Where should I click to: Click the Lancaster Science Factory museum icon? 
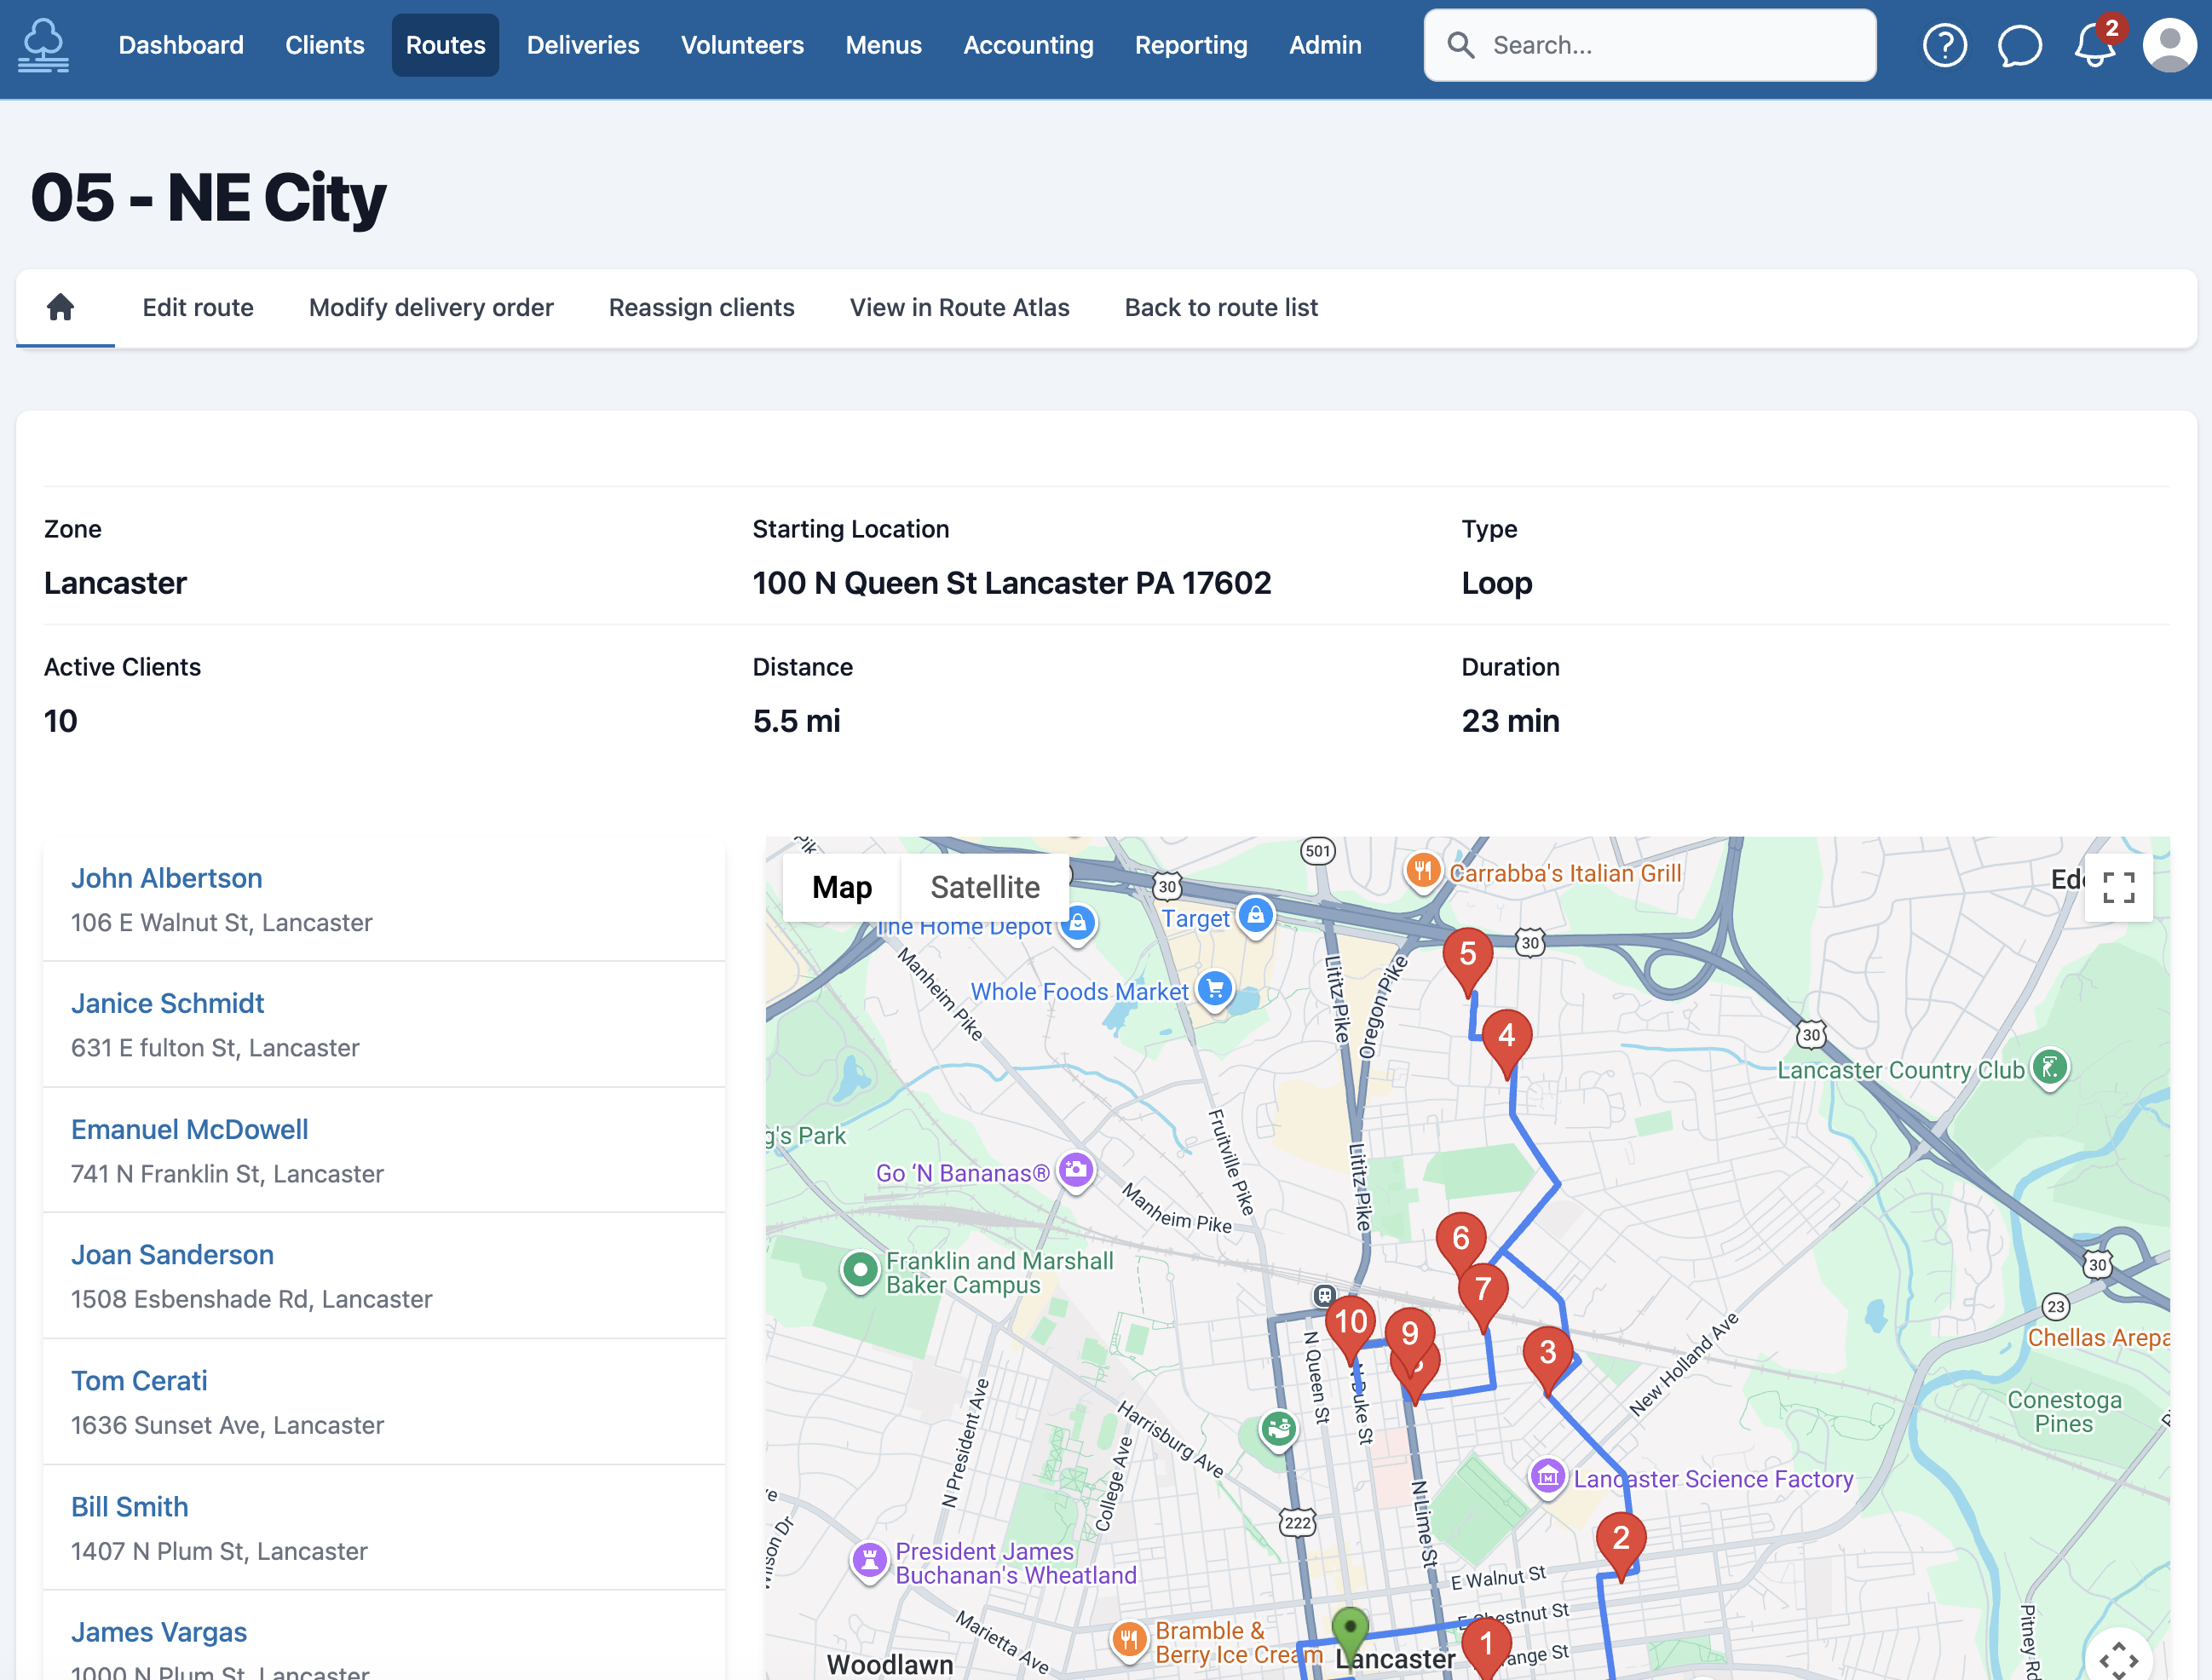pyautogui.click(x=1547, y=1477)
